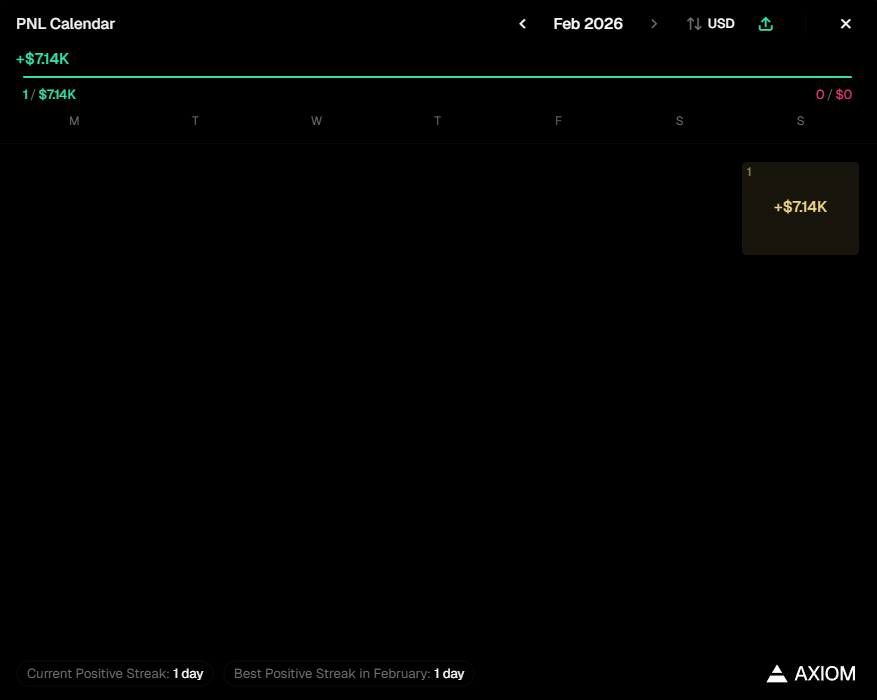Click the Friday column header F

(x=558, y=121)
